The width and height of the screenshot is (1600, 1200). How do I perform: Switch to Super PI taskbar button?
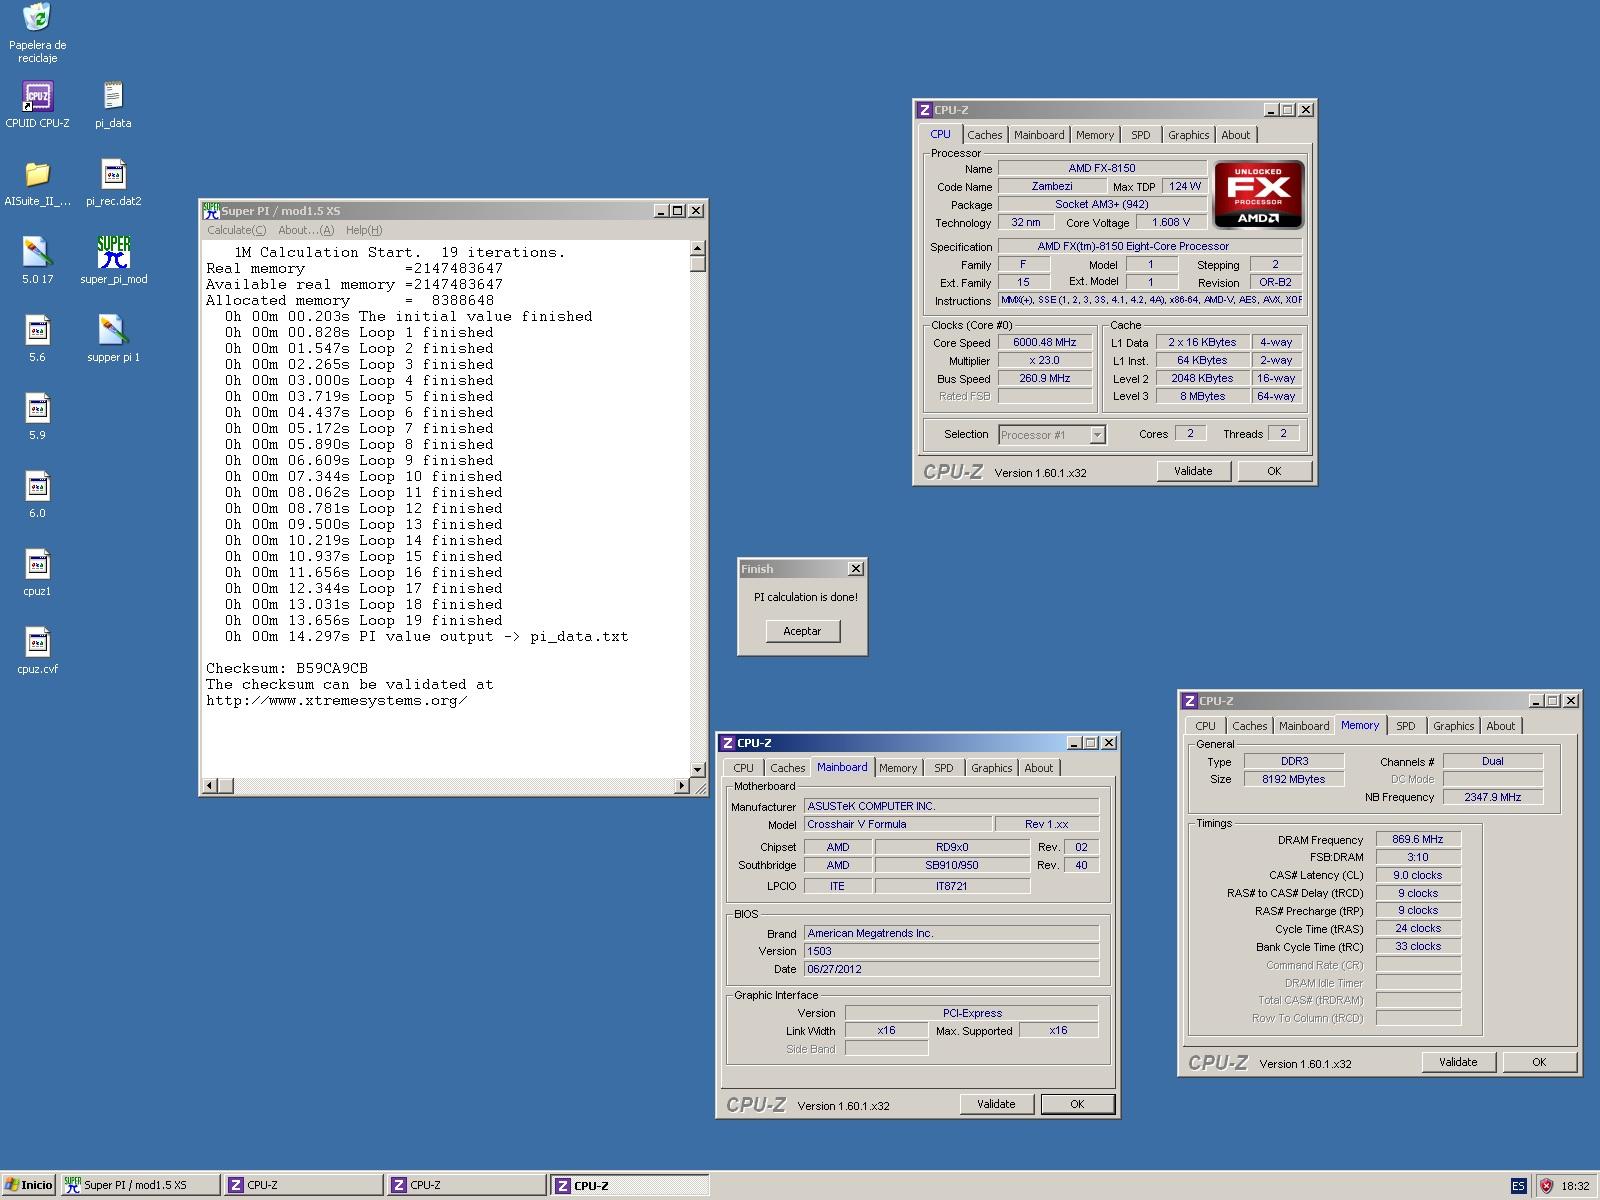(140, 1185)
